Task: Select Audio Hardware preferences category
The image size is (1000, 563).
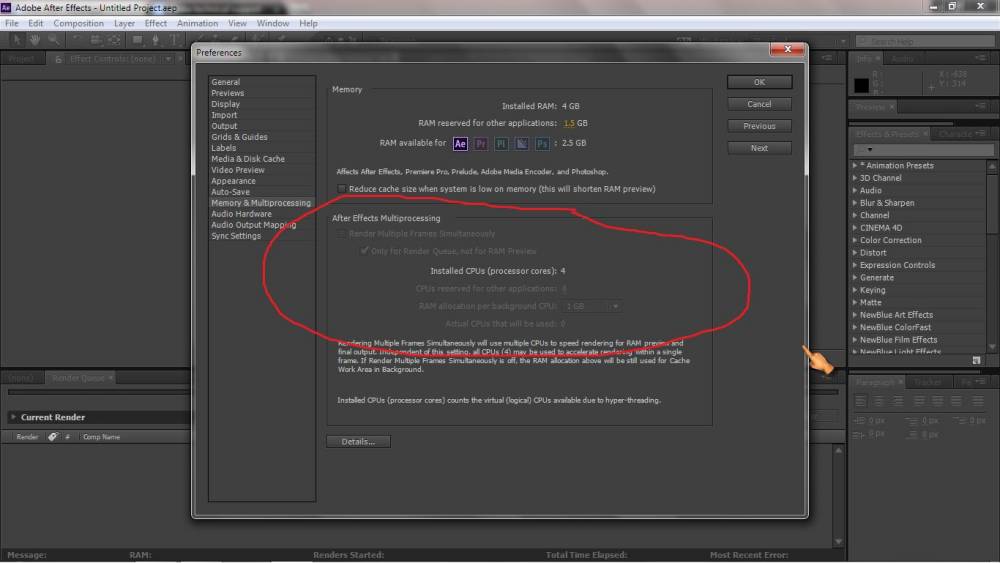Action: click(241, 214)
